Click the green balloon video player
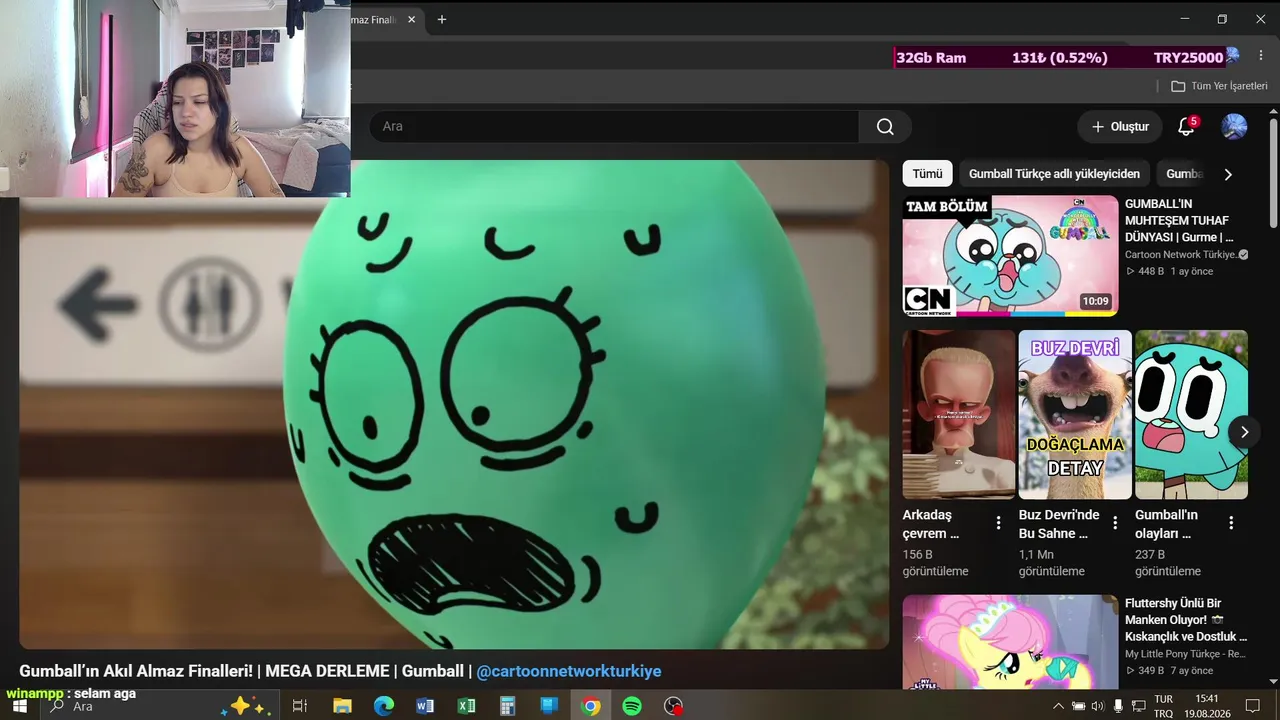Image resolution: width=1280 pixels, height=720 pixels. point(454,405)
